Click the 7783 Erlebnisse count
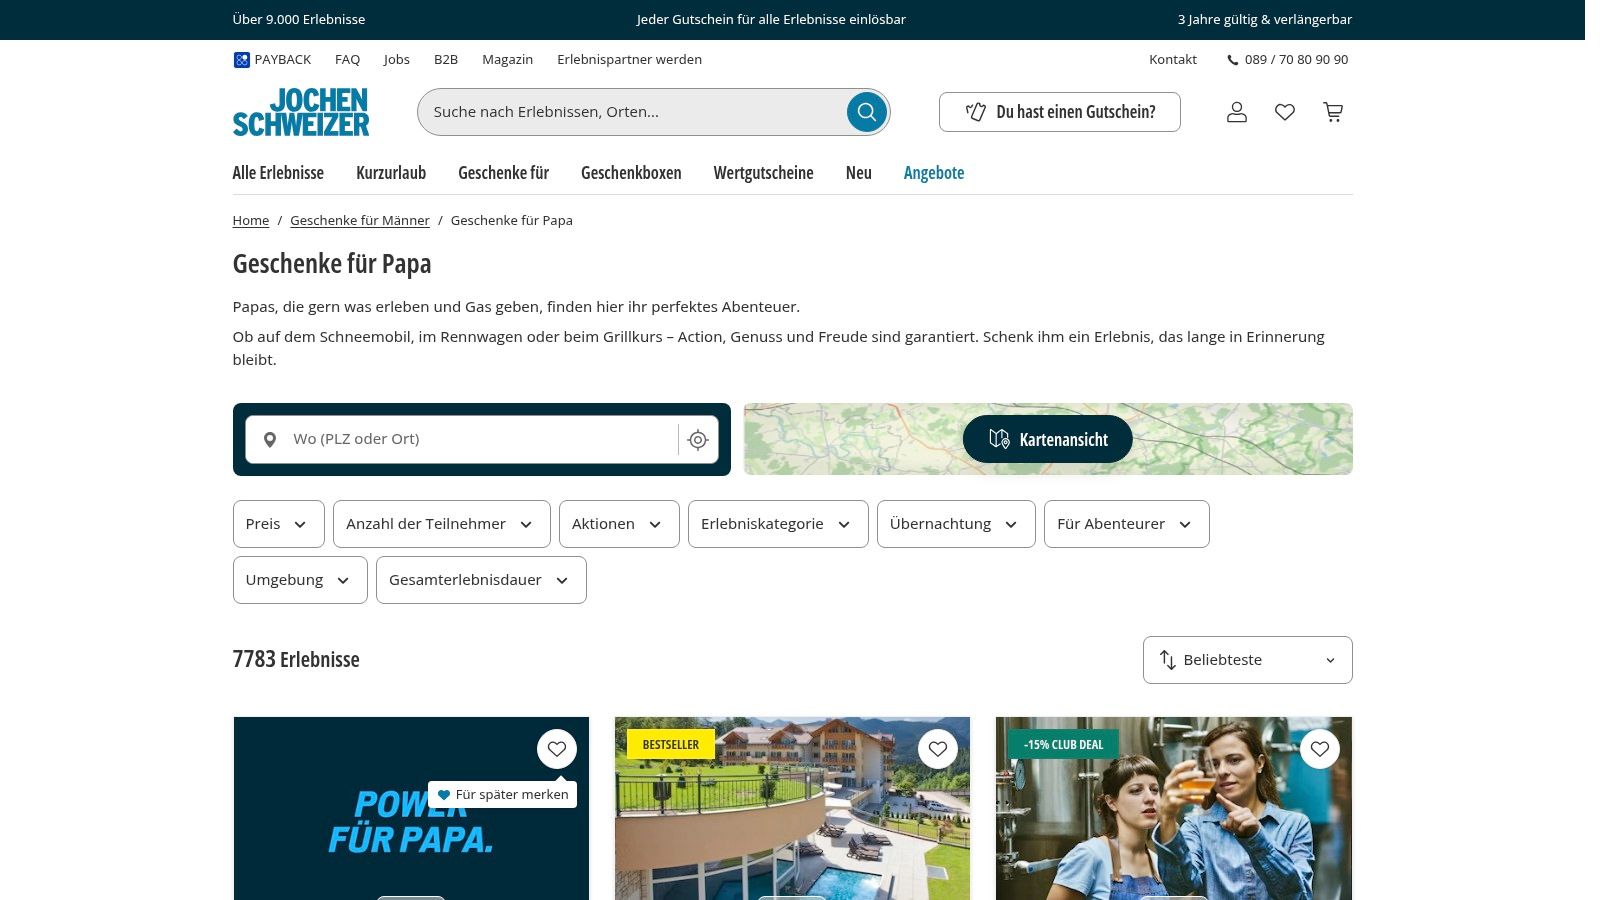Screen dimensions: 1600x900 pyautogui.click(x=296, y=660)
